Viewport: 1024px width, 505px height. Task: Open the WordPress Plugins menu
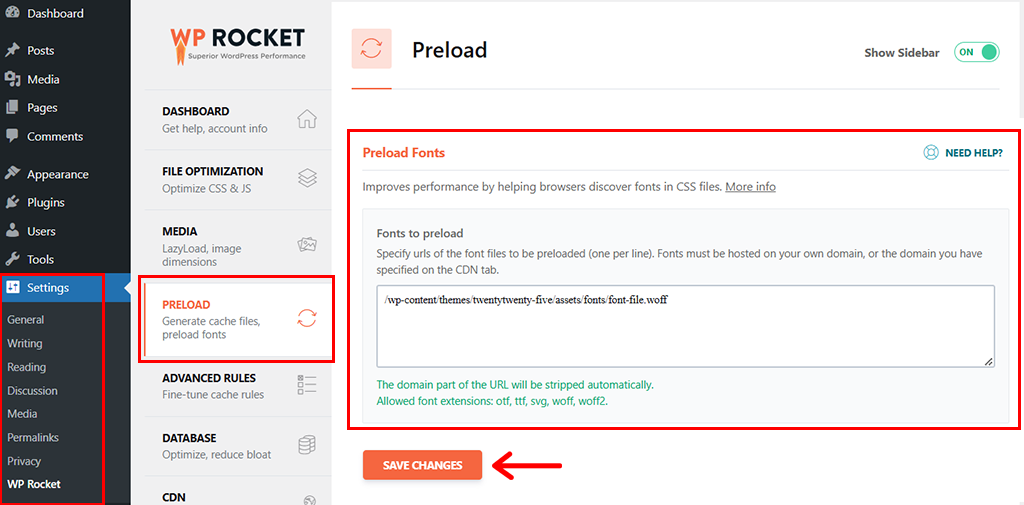46,203
